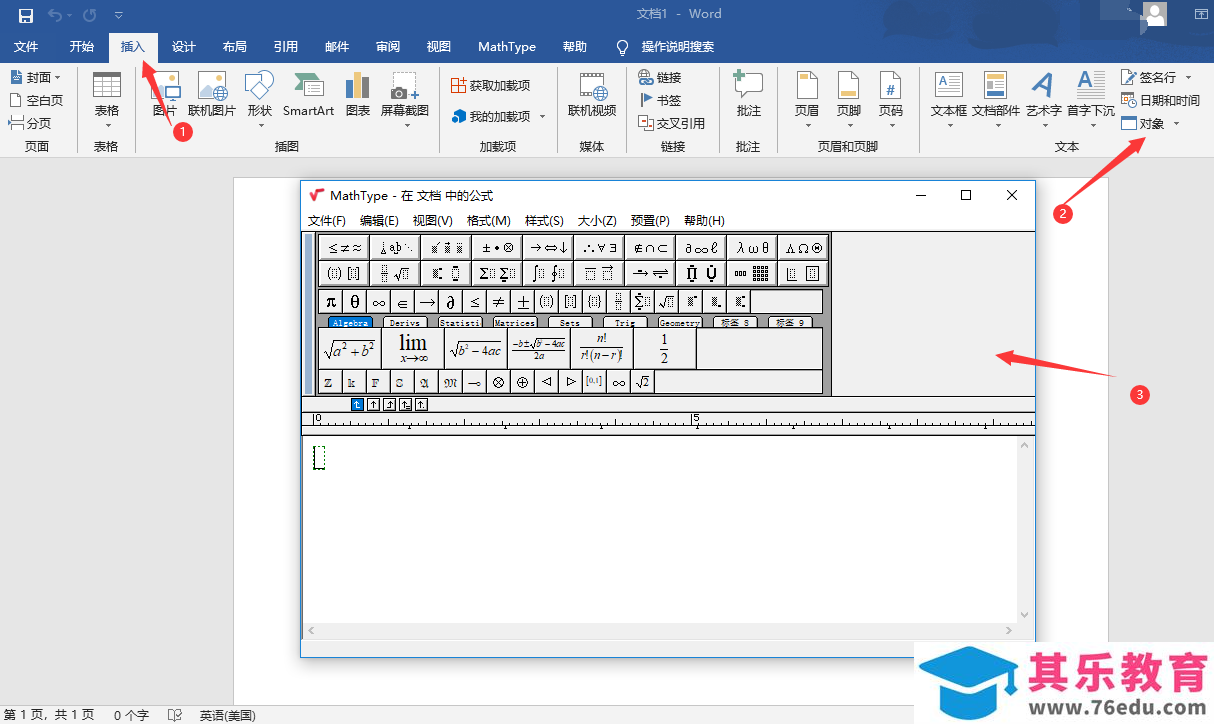This screenshot has width=1214, height=724.
Task: Open the matrix templates palette
Action: (752, 273)
